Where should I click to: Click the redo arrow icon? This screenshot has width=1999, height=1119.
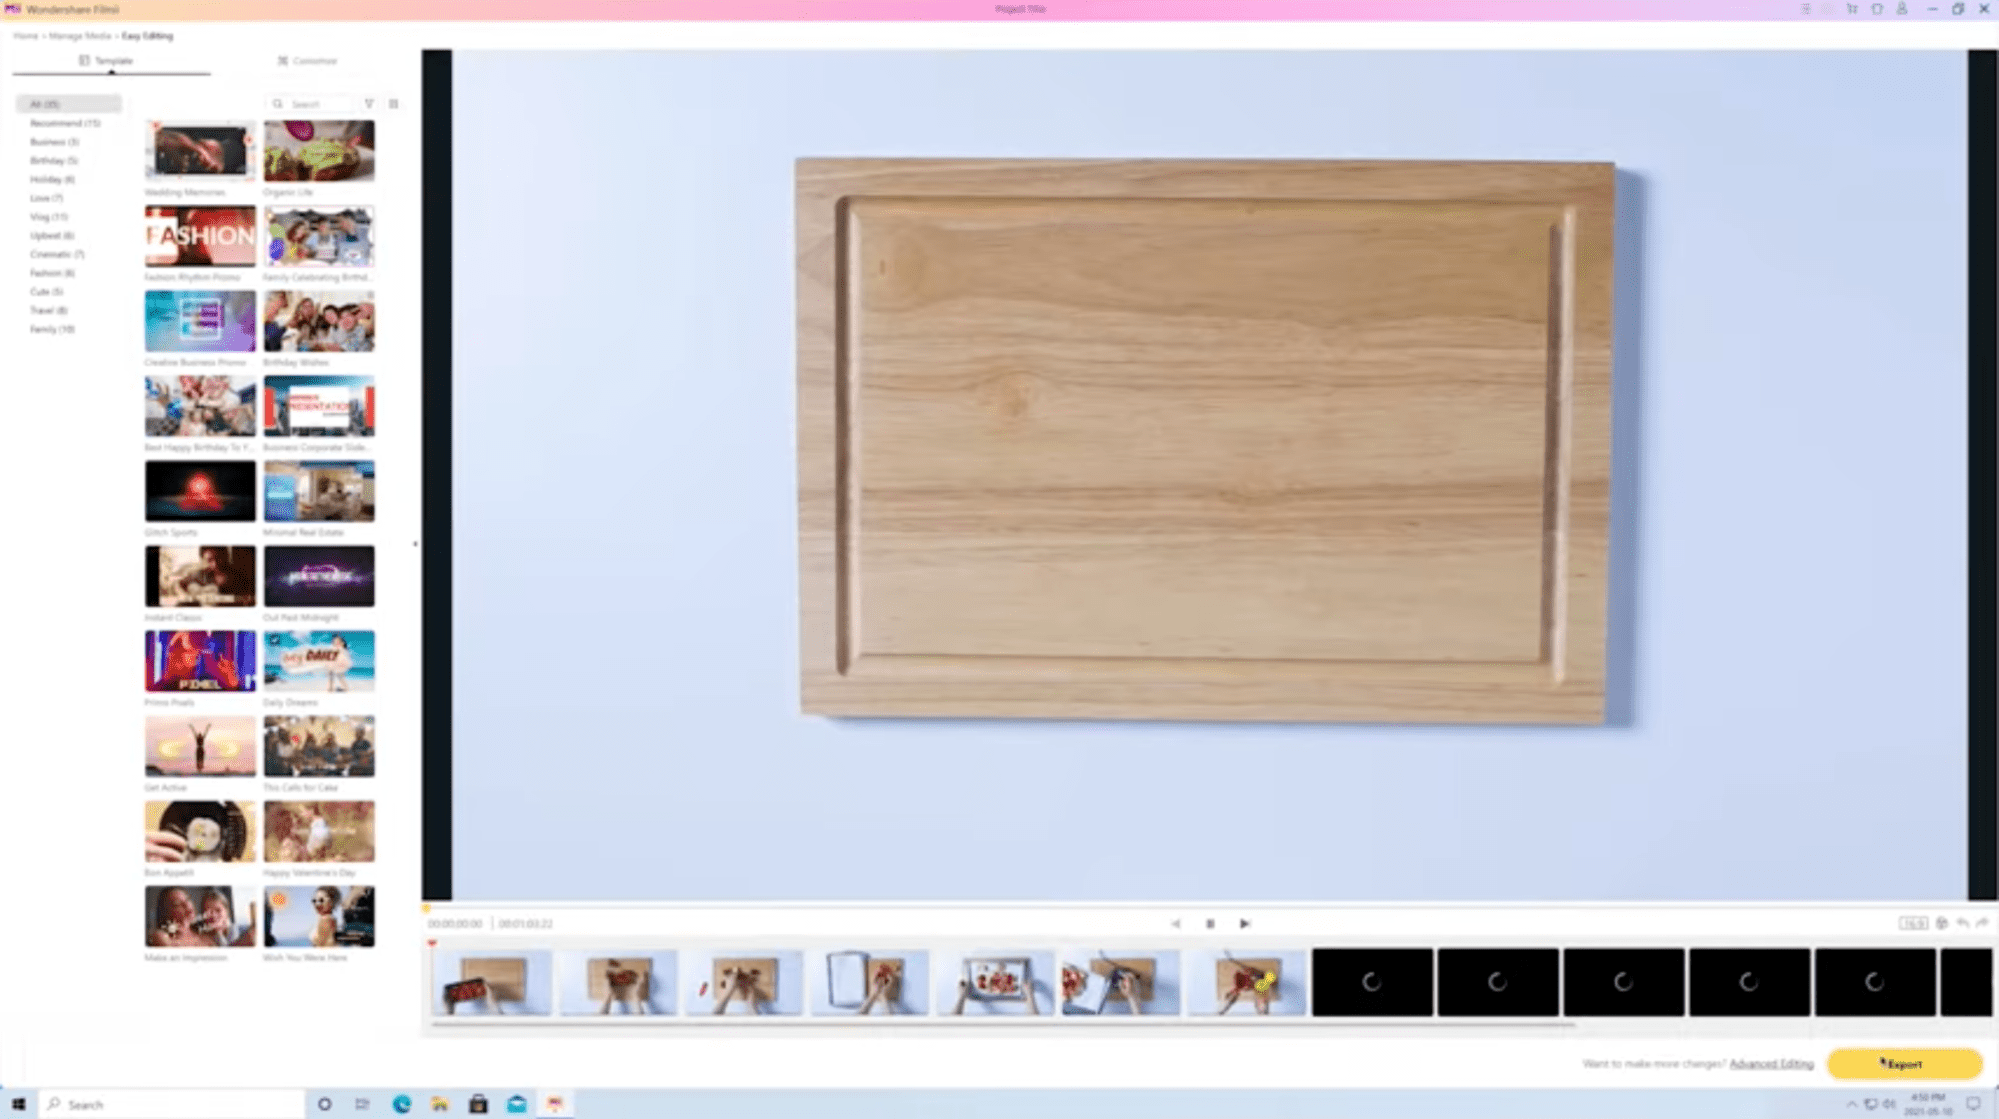1982,923
